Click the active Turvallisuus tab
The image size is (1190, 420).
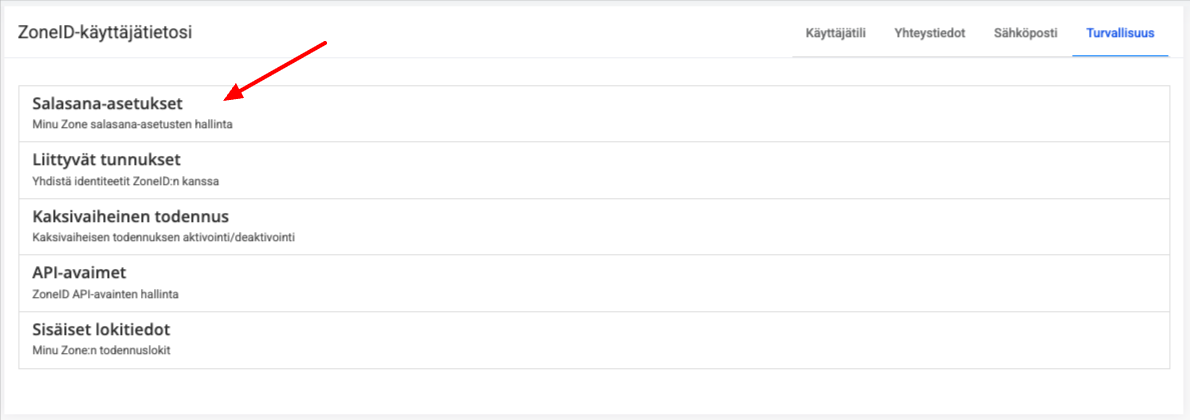(x=1120, y=33)
